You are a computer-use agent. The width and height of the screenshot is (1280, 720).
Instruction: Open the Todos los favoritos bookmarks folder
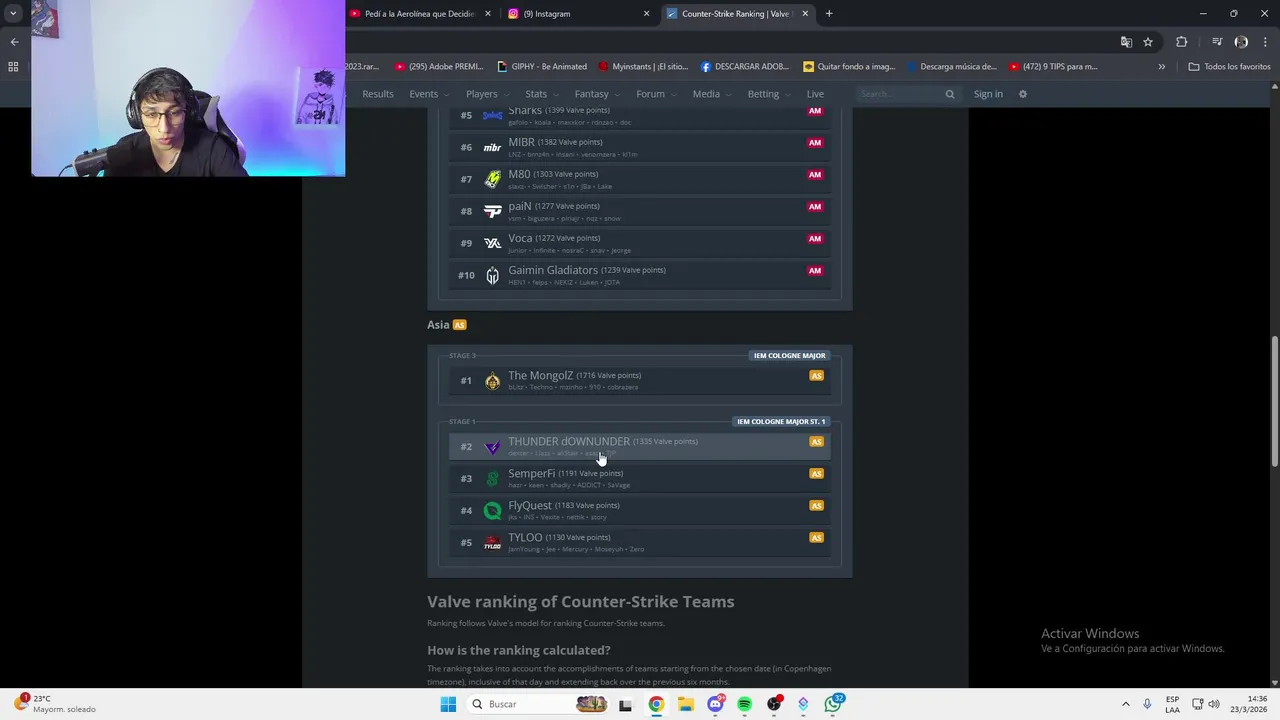pos(1229,67)
